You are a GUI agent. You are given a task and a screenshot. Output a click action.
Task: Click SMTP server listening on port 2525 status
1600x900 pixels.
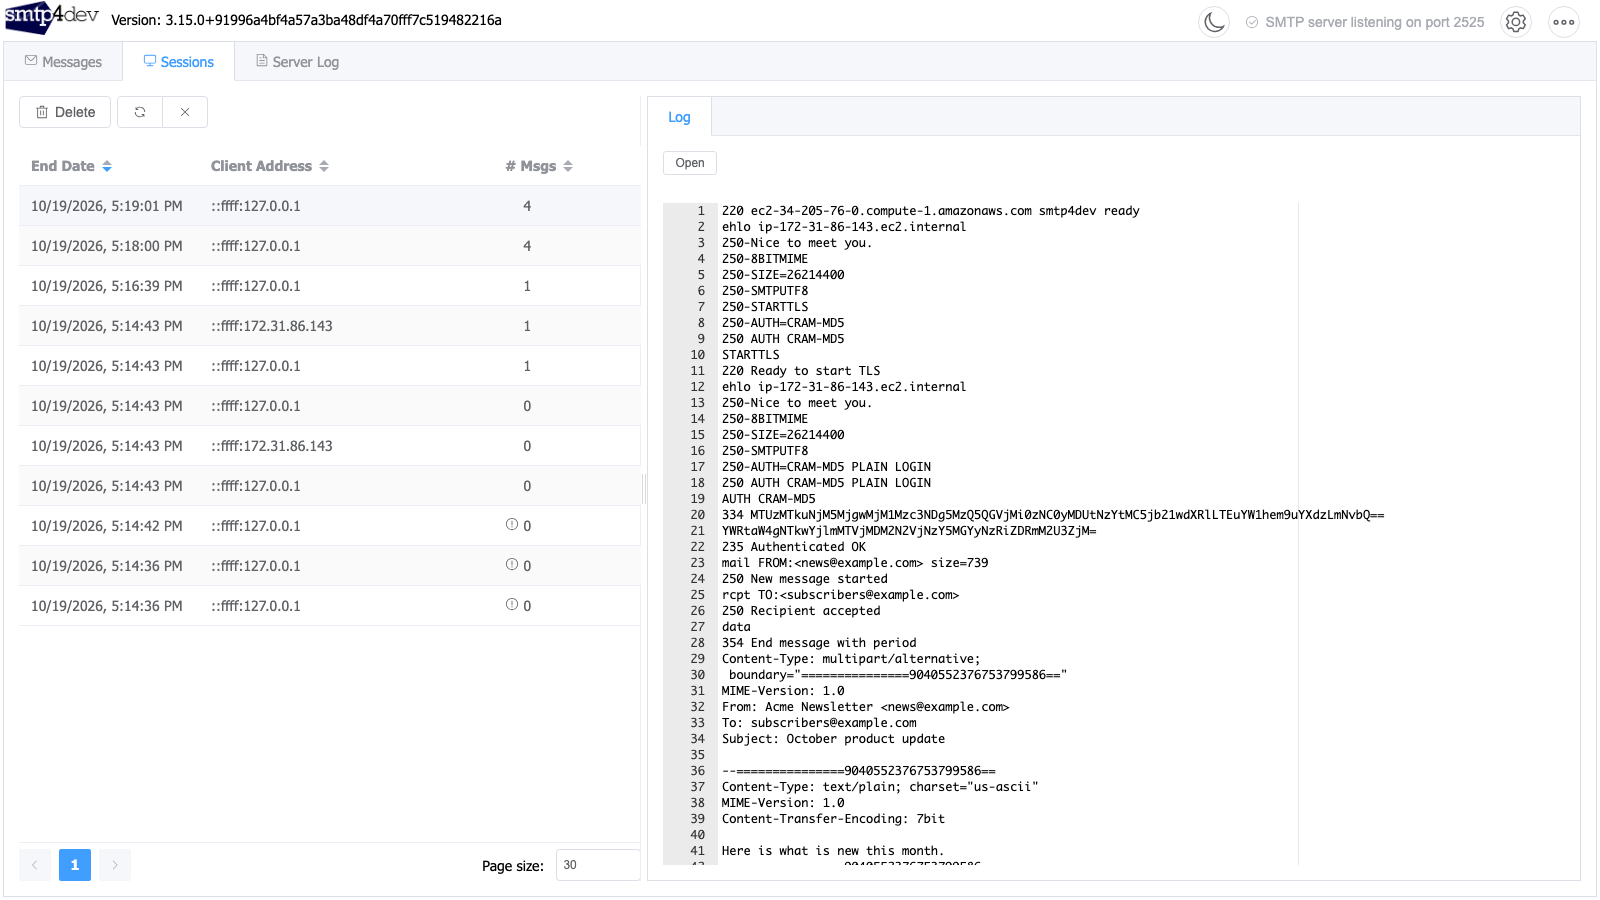pyautogui.click(x=1365, y=22)
